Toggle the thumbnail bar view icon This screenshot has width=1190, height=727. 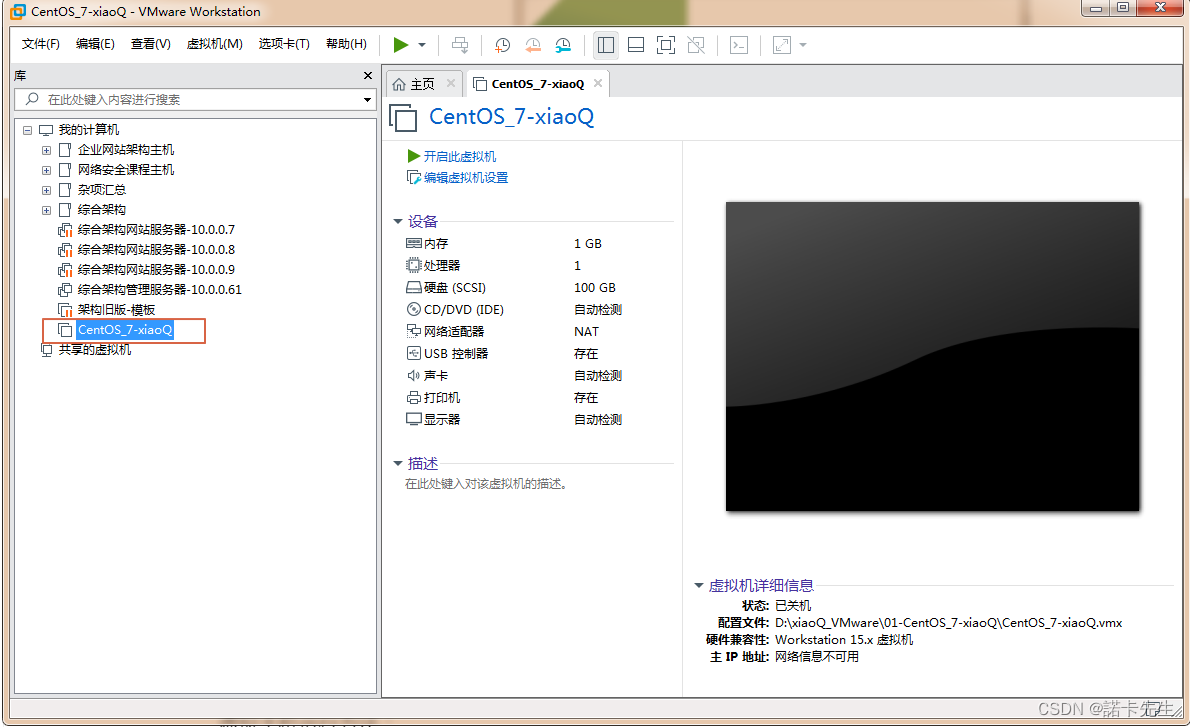636,45
